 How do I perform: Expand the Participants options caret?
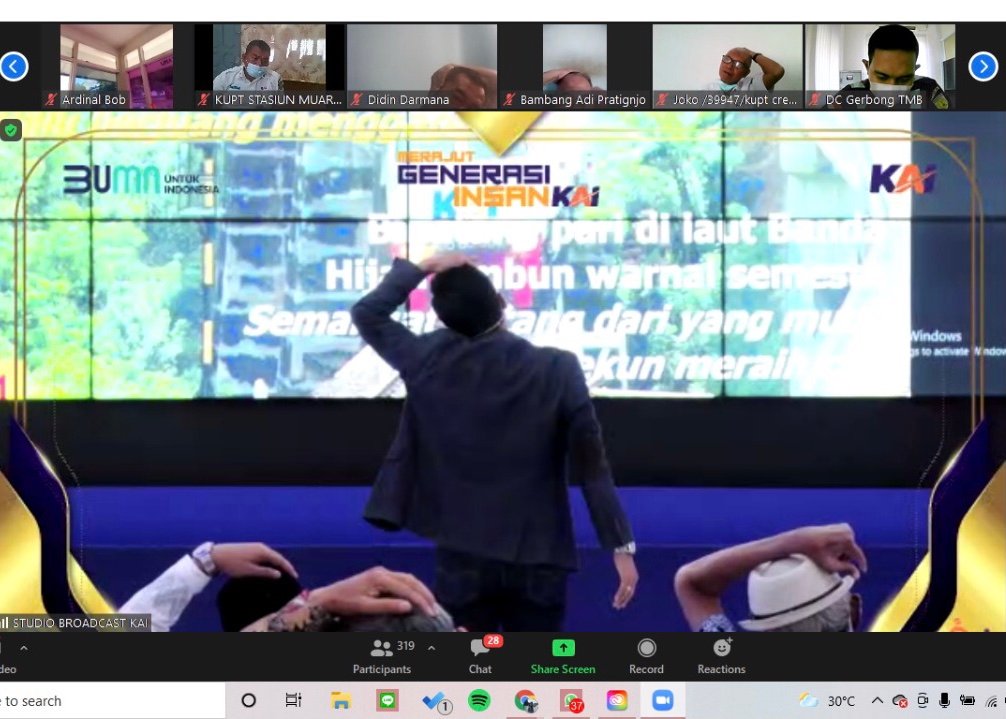[x=431, y=648]
